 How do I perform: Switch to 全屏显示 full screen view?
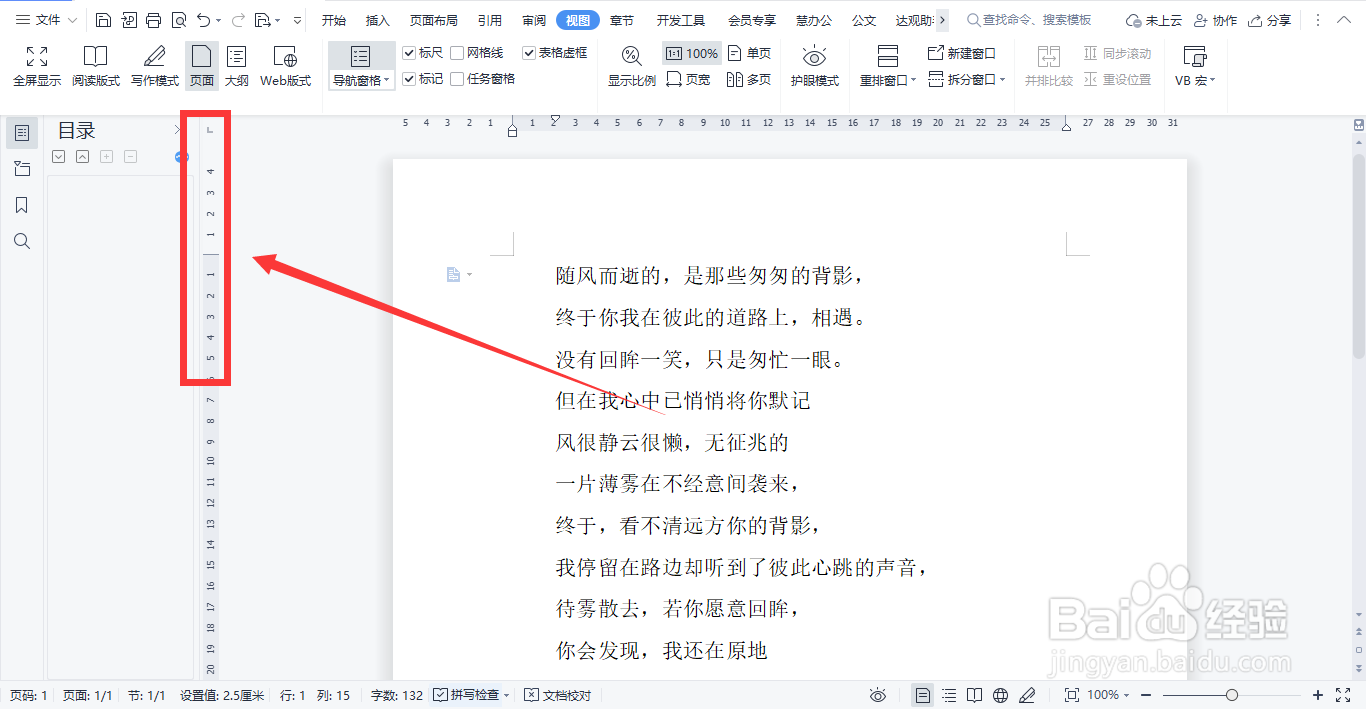(x=37, y=66)
